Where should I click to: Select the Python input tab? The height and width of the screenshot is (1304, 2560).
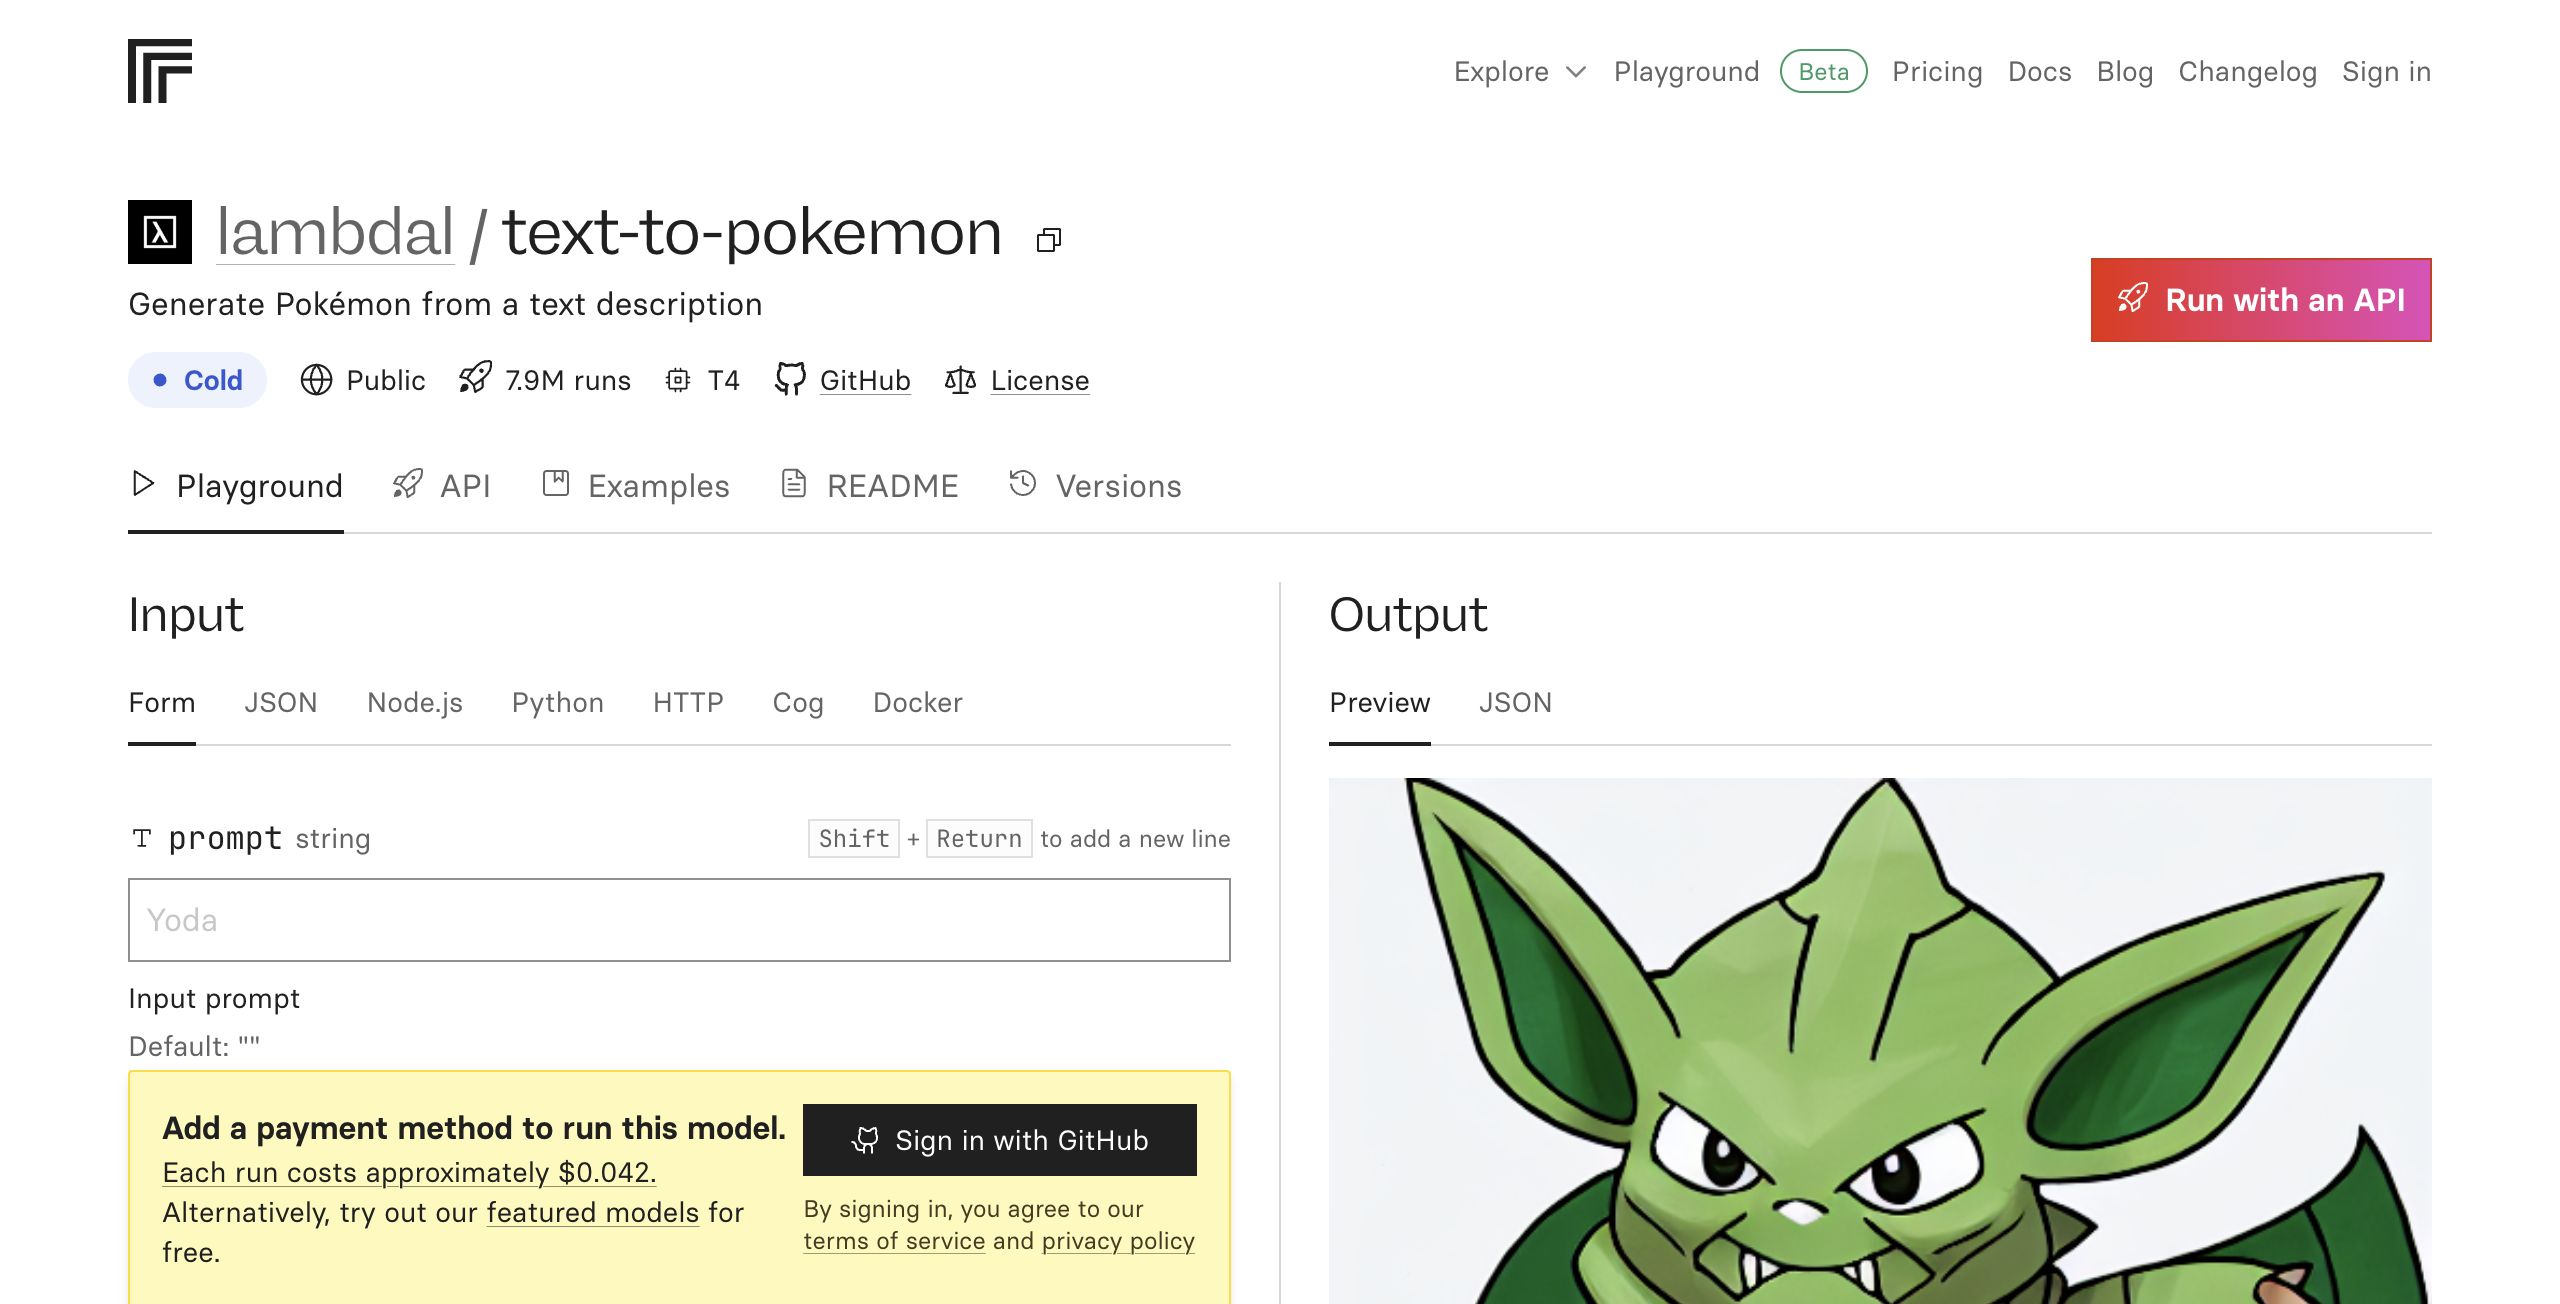coord(558,703)
